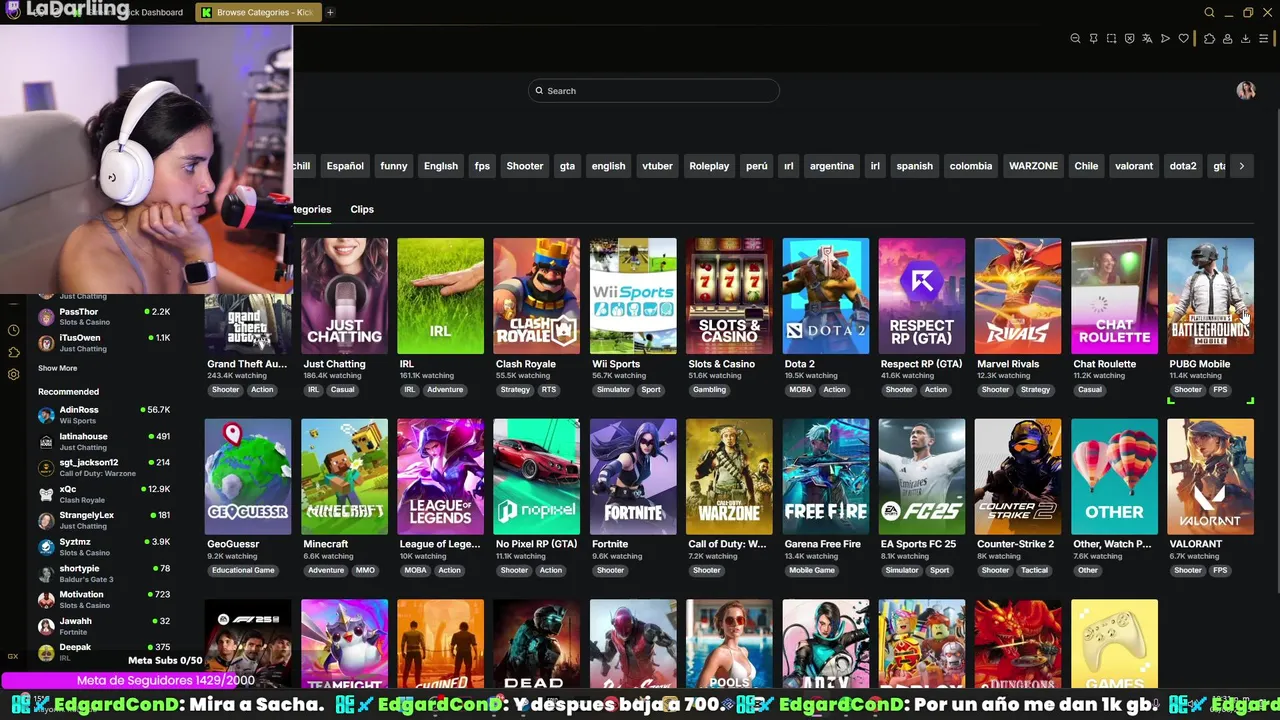Open the Marvel Rivals category cover
The height and width of the screenshot is (720, 1280).
point(1018,296)
